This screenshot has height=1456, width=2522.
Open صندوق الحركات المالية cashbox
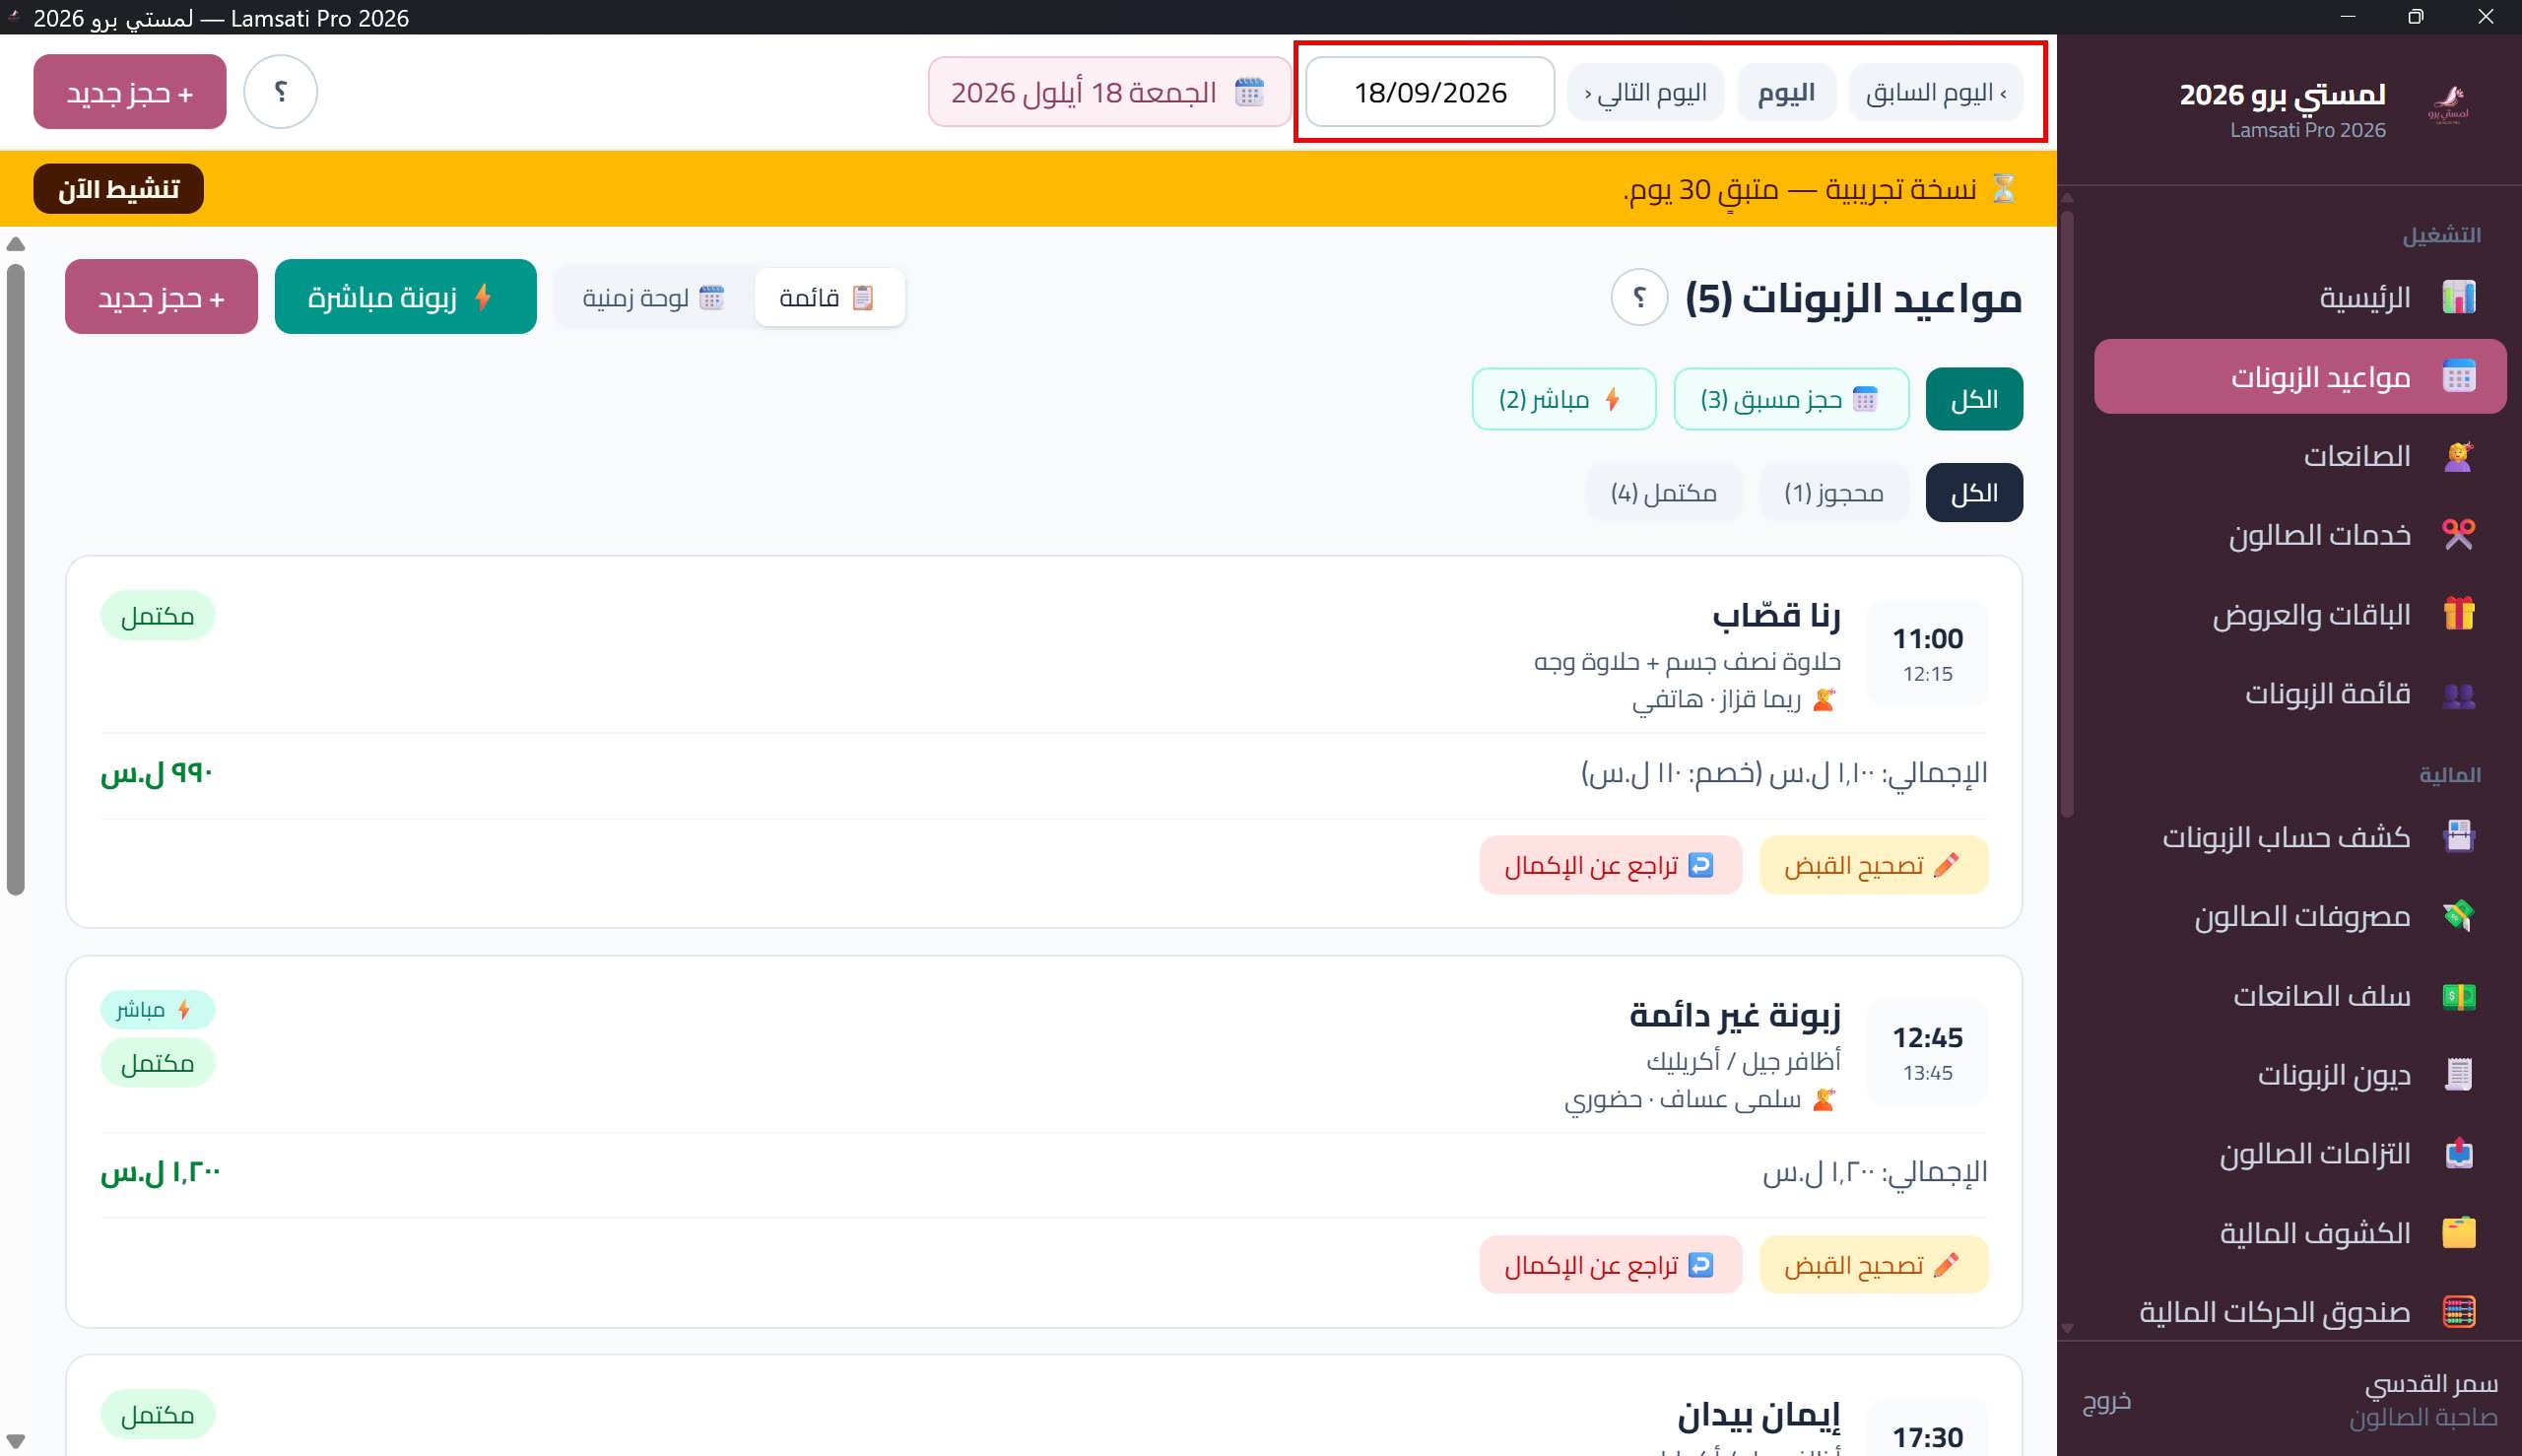pyautogui.click(x=2300, y=1311)
